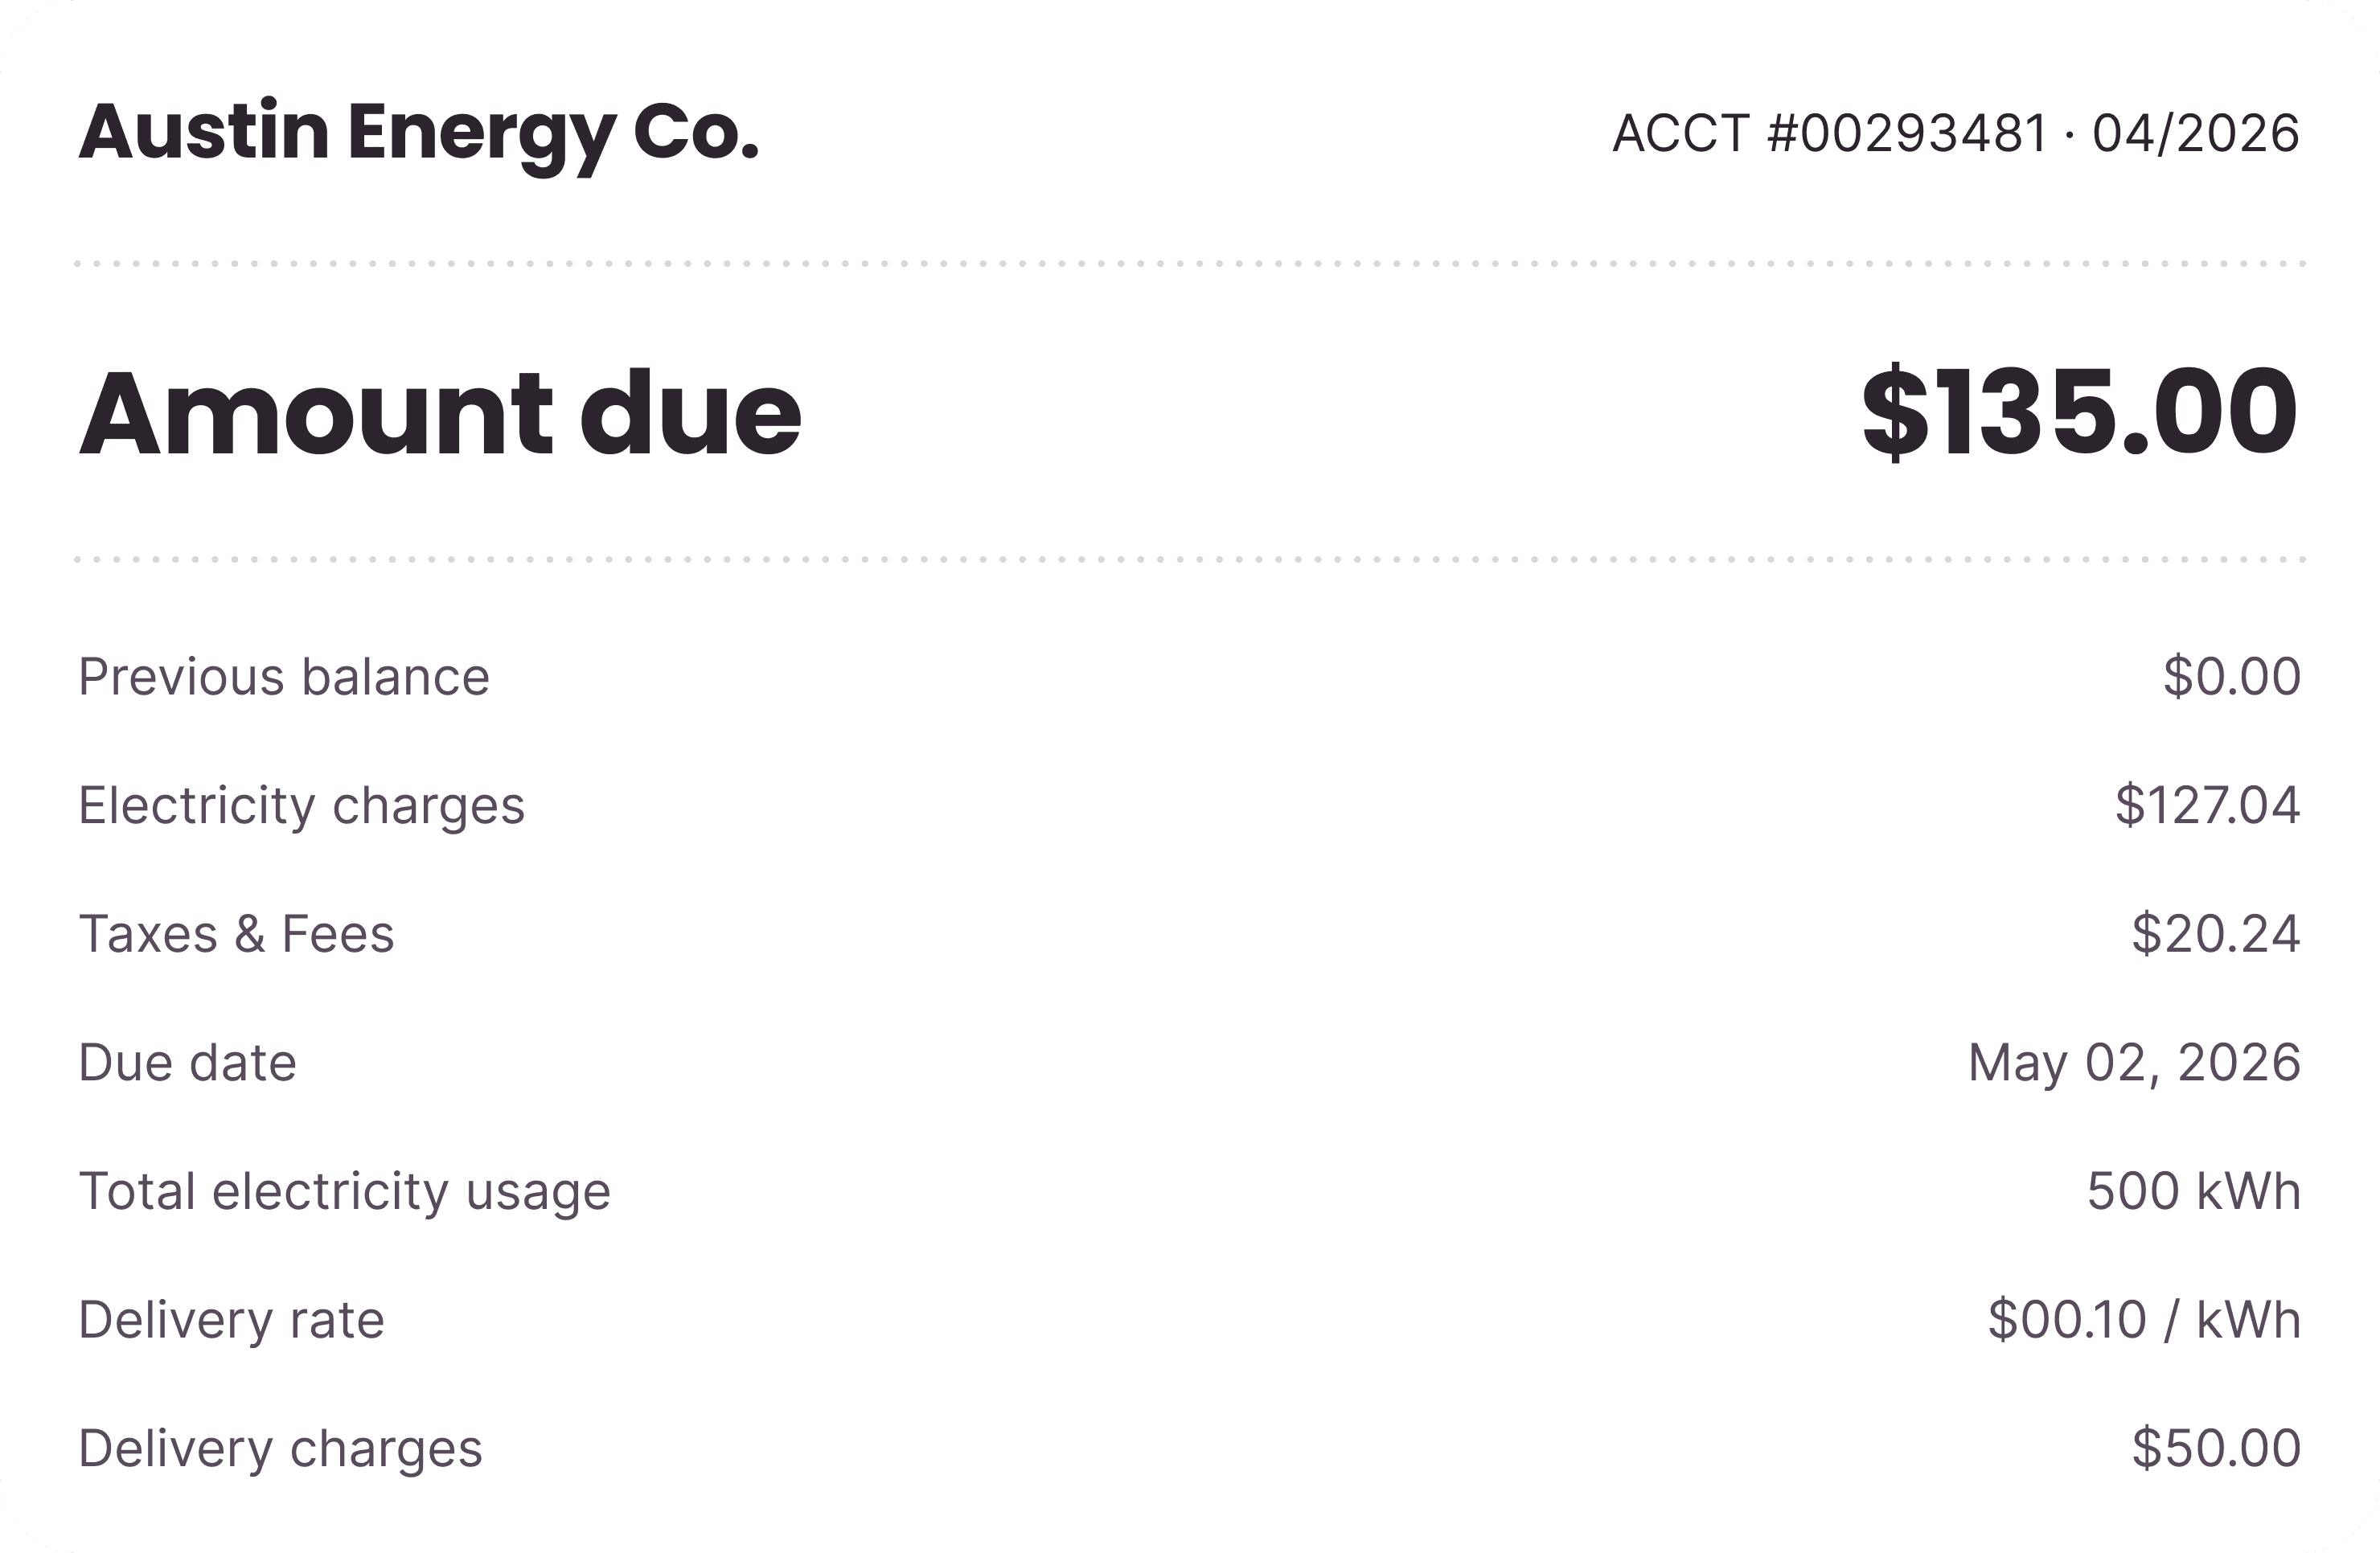The height and width of the screenshot is (1553, 2380).
Task: Click the Electricity charges label
Action: click(x=301, y=806)
